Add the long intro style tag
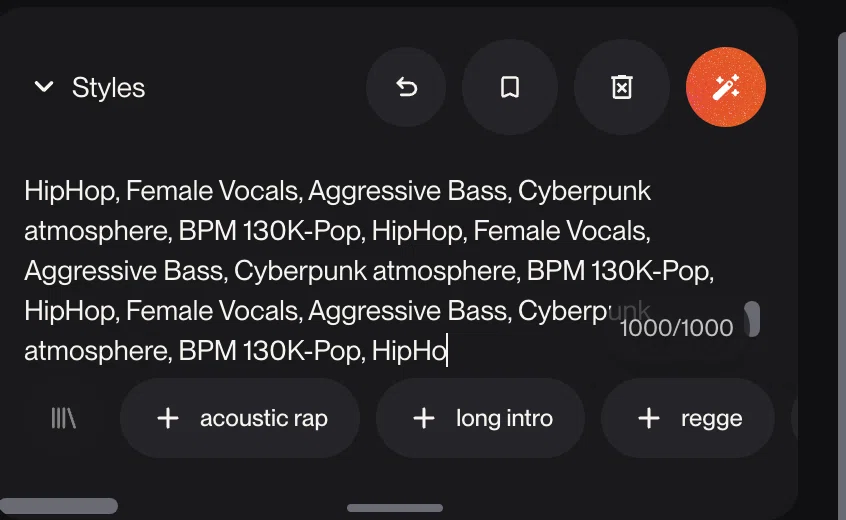The height and width of the screenshot is (520, 846). pos(480,418)
